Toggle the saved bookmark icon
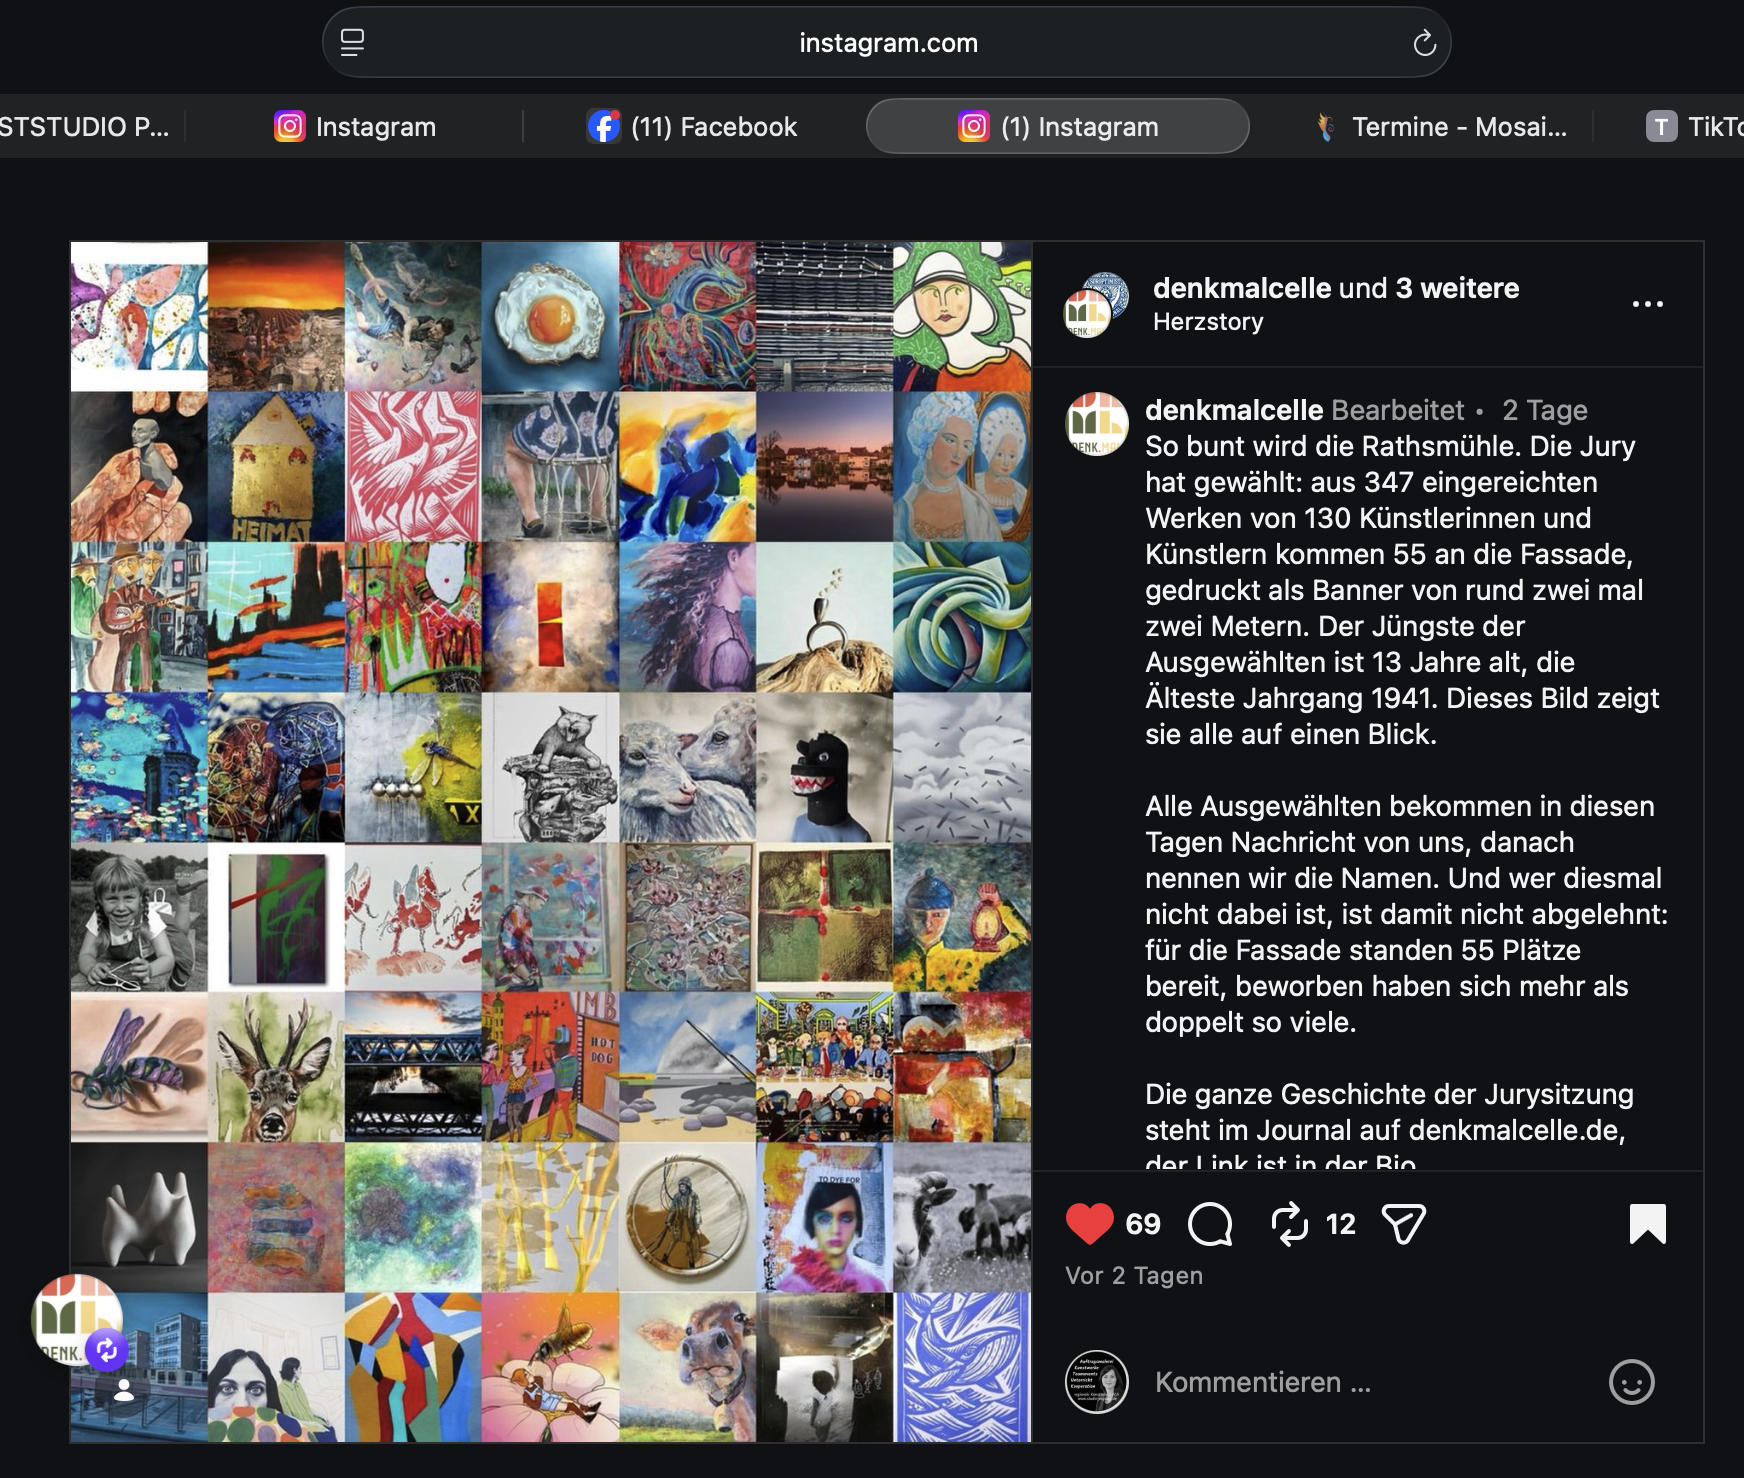1744x1478 pixels. click(x=1647, y=1224)
